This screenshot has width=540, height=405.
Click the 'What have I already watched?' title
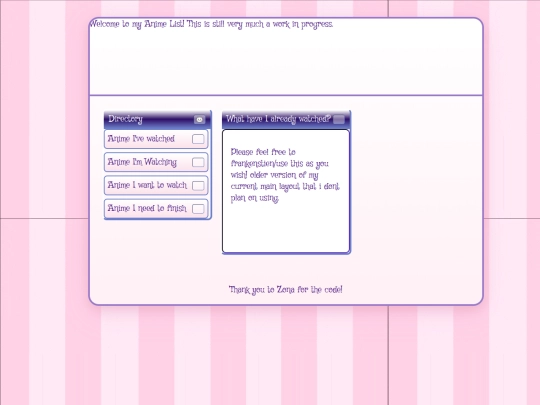pyautogui.click(x=278, y=119)
